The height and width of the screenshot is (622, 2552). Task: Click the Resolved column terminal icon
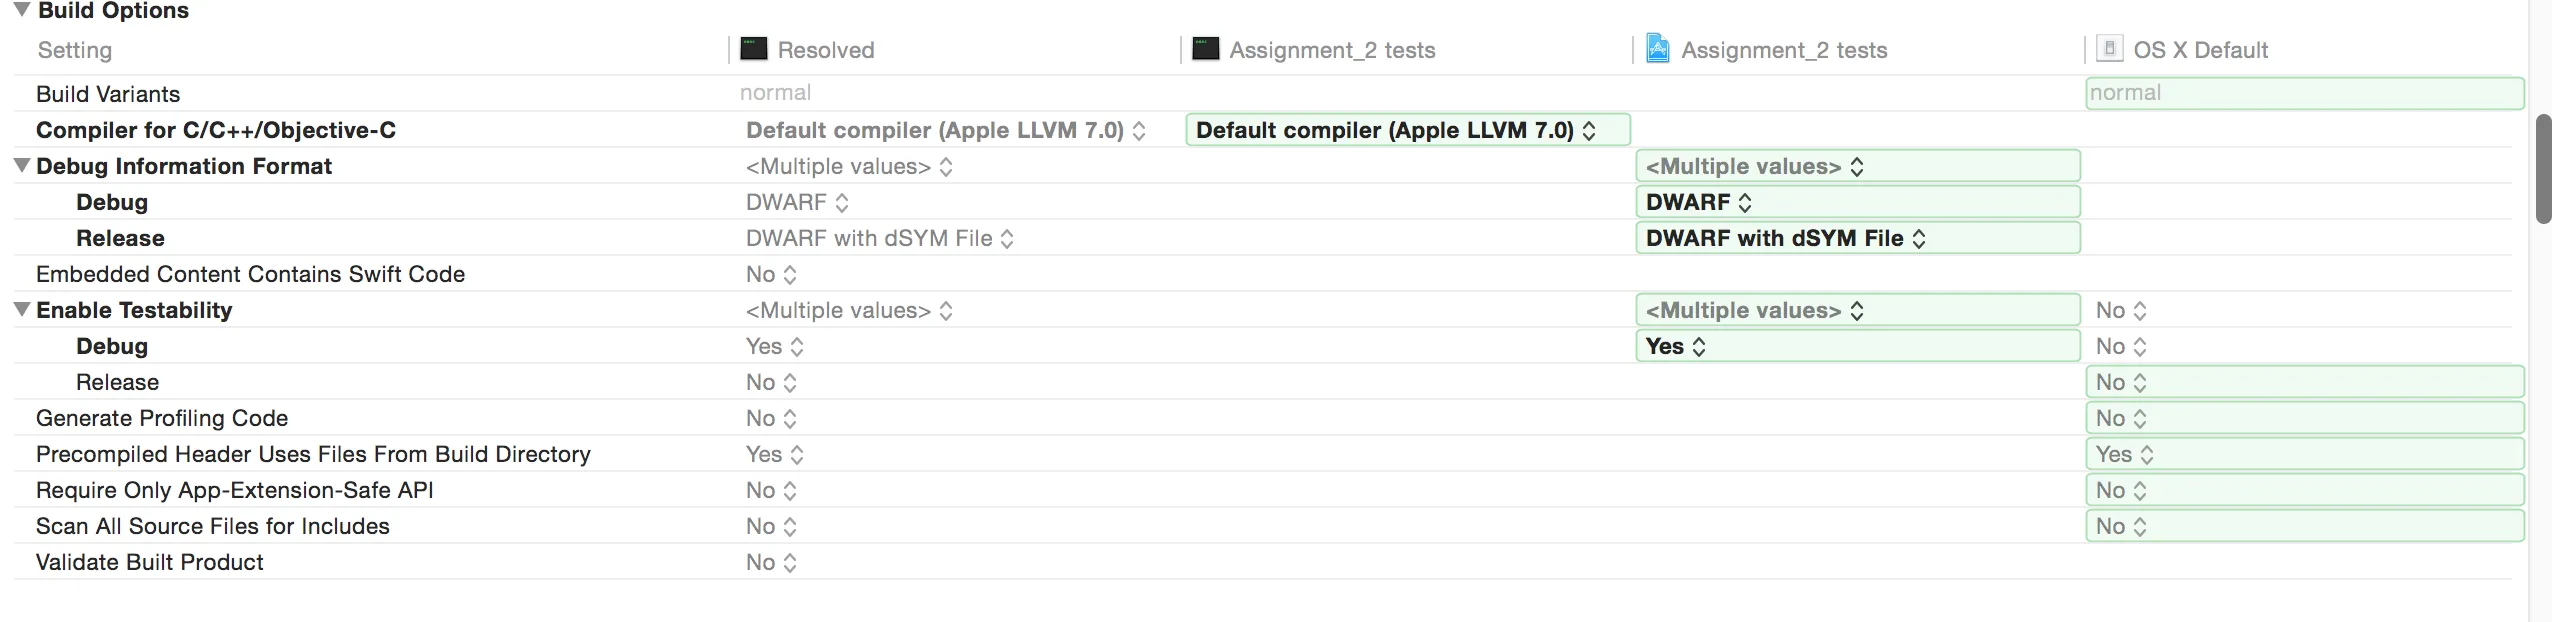753,49
